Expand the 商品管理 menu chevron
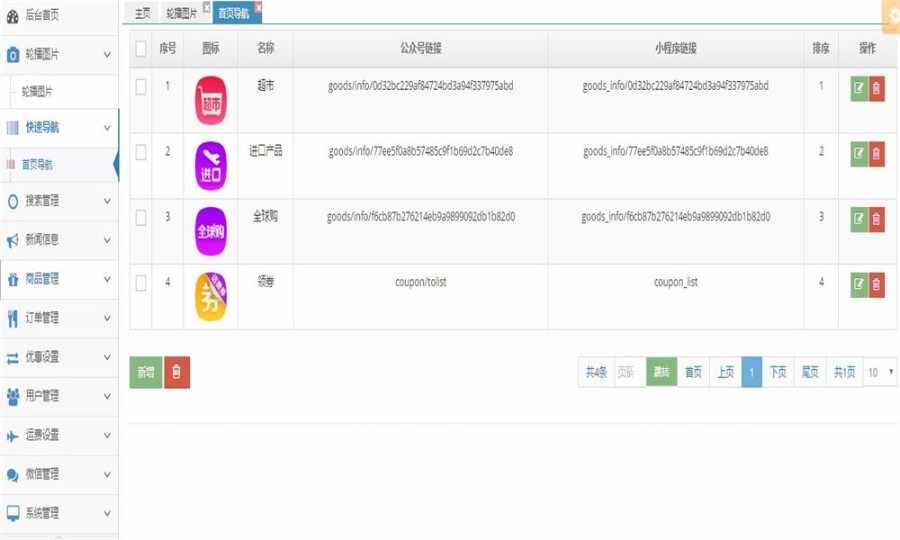The image size is (900, 540). tap(107, 279)
